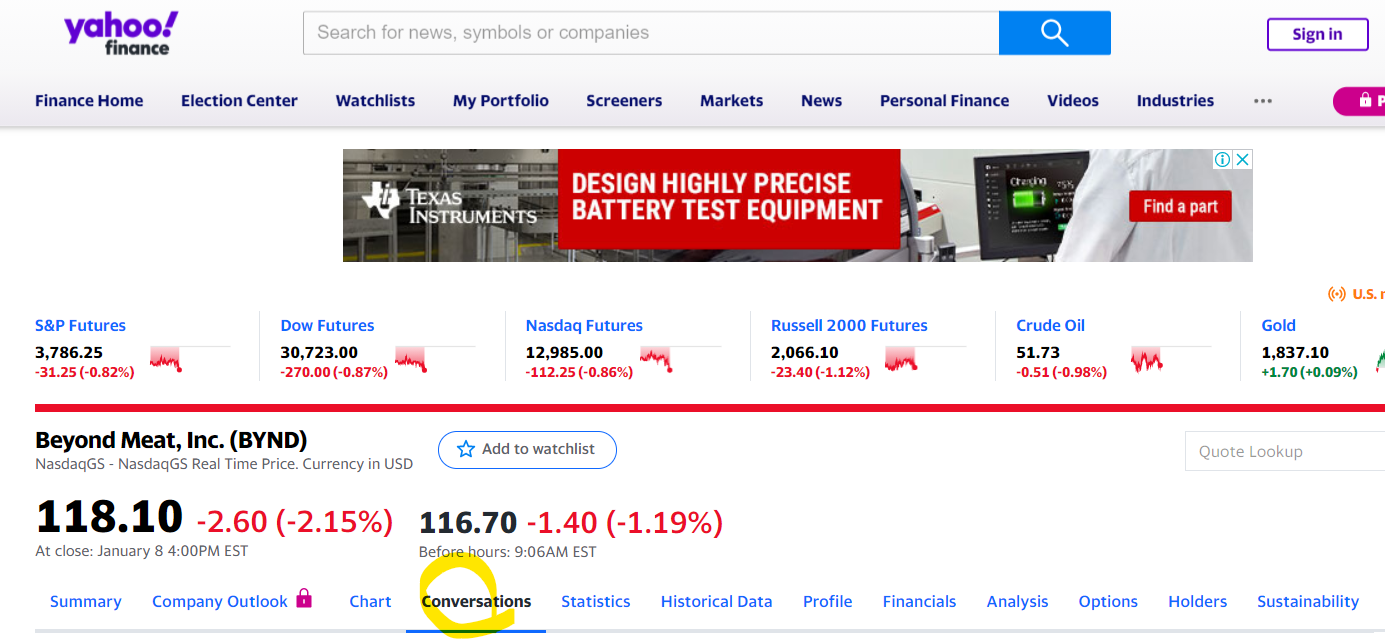Click the 118.10 closing price

[109, 517]
